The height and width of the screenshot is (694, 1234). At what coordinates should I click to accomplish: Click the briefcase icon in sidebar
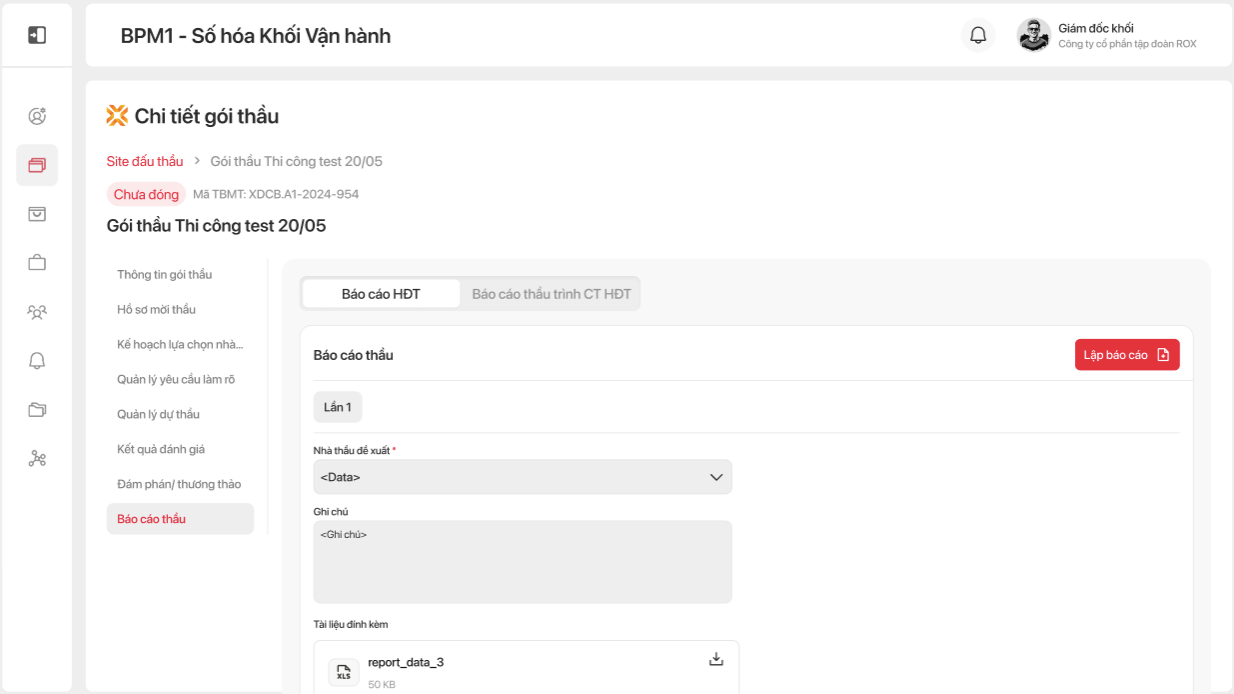[37, 263]
